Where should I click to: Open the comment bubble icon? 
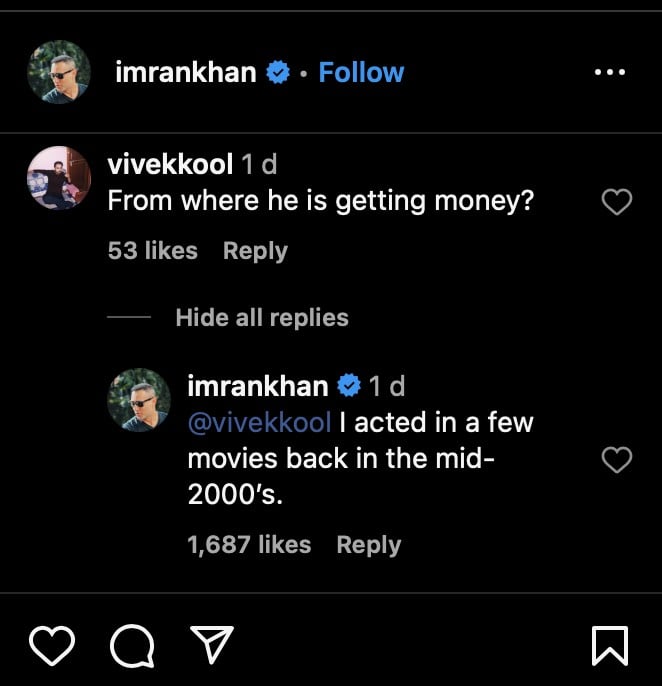point(132,645)
